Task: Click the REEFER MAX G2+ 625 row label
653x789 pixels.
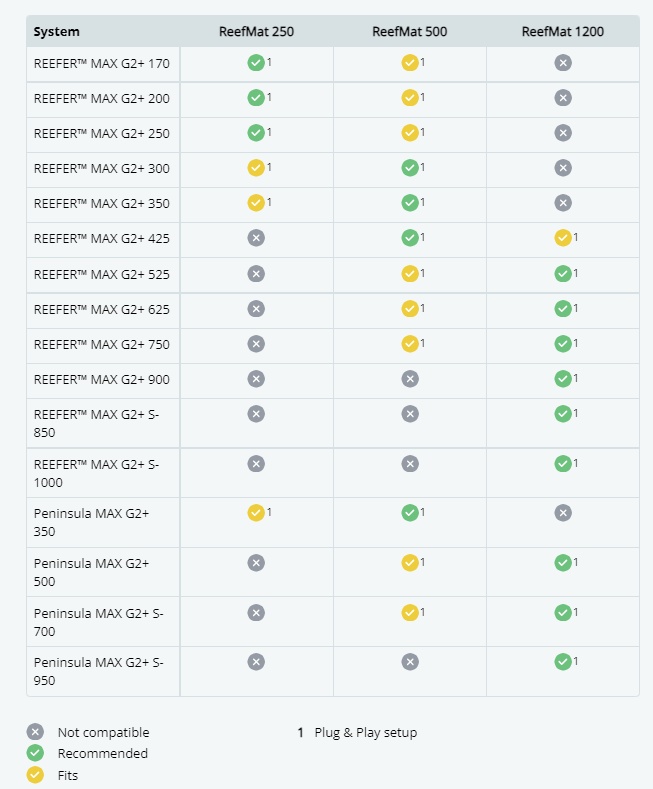Action: (102, 309)
